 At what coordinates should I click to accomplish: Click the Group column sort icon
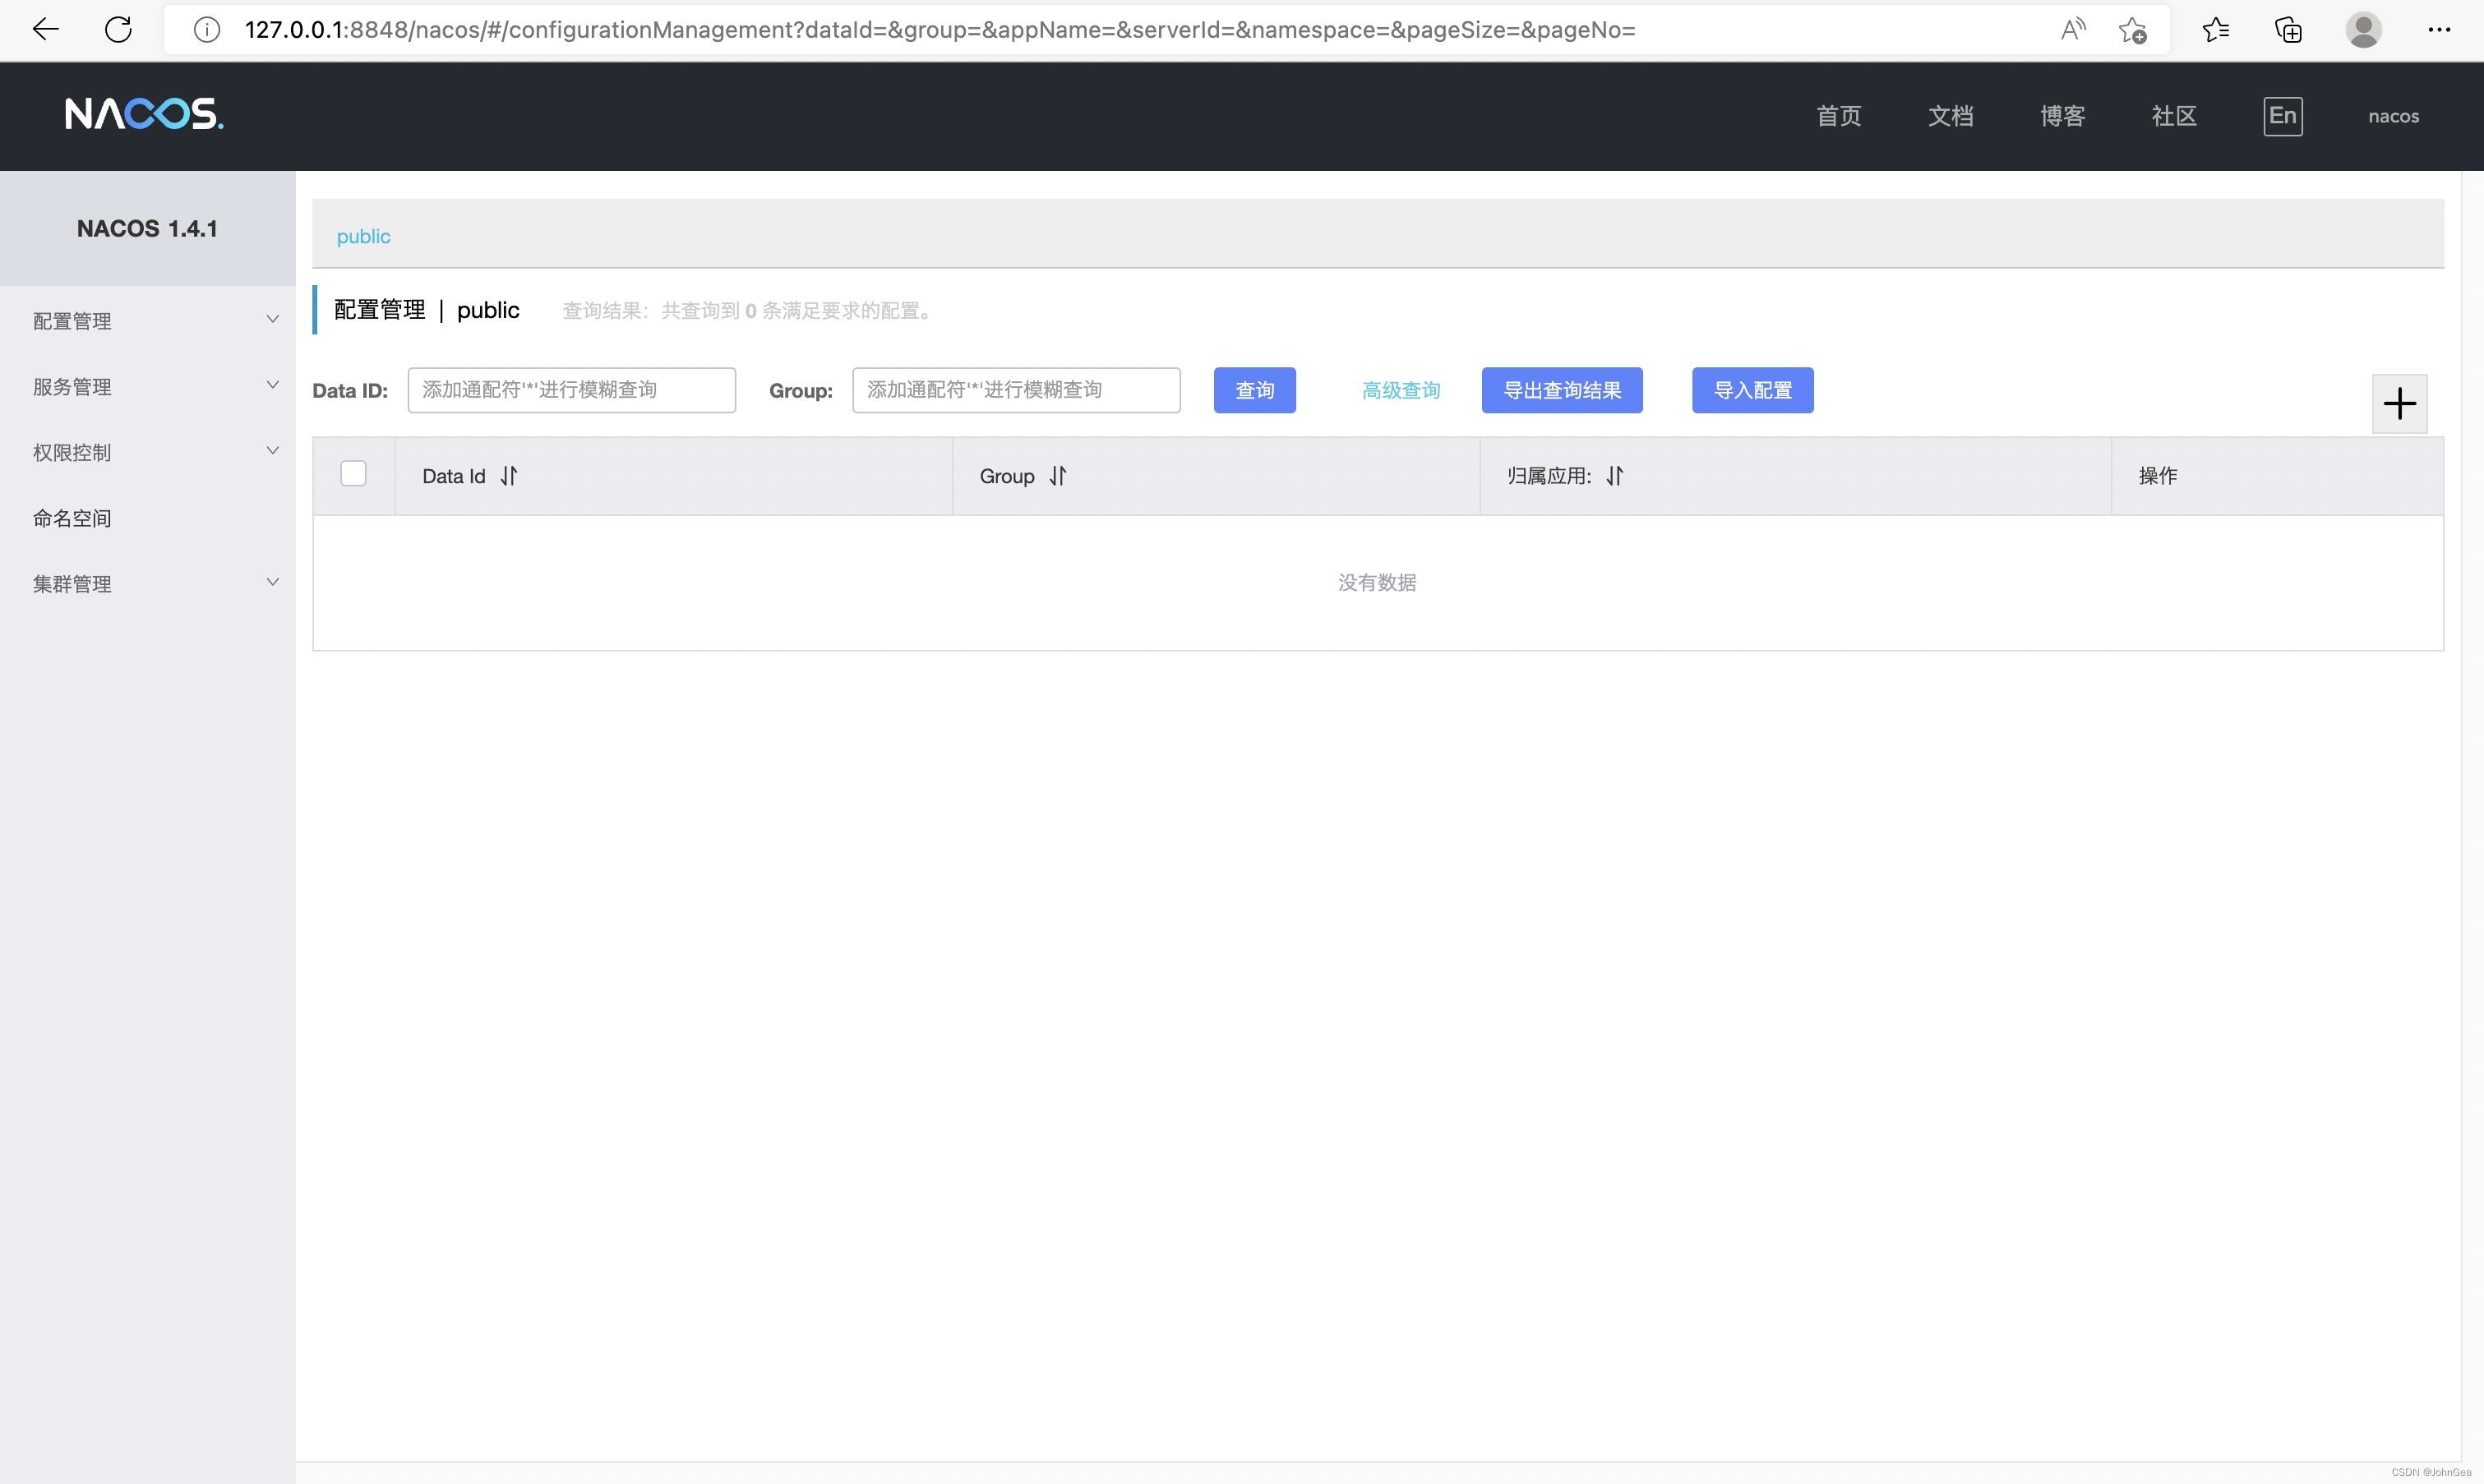[x=1058, y=476]
